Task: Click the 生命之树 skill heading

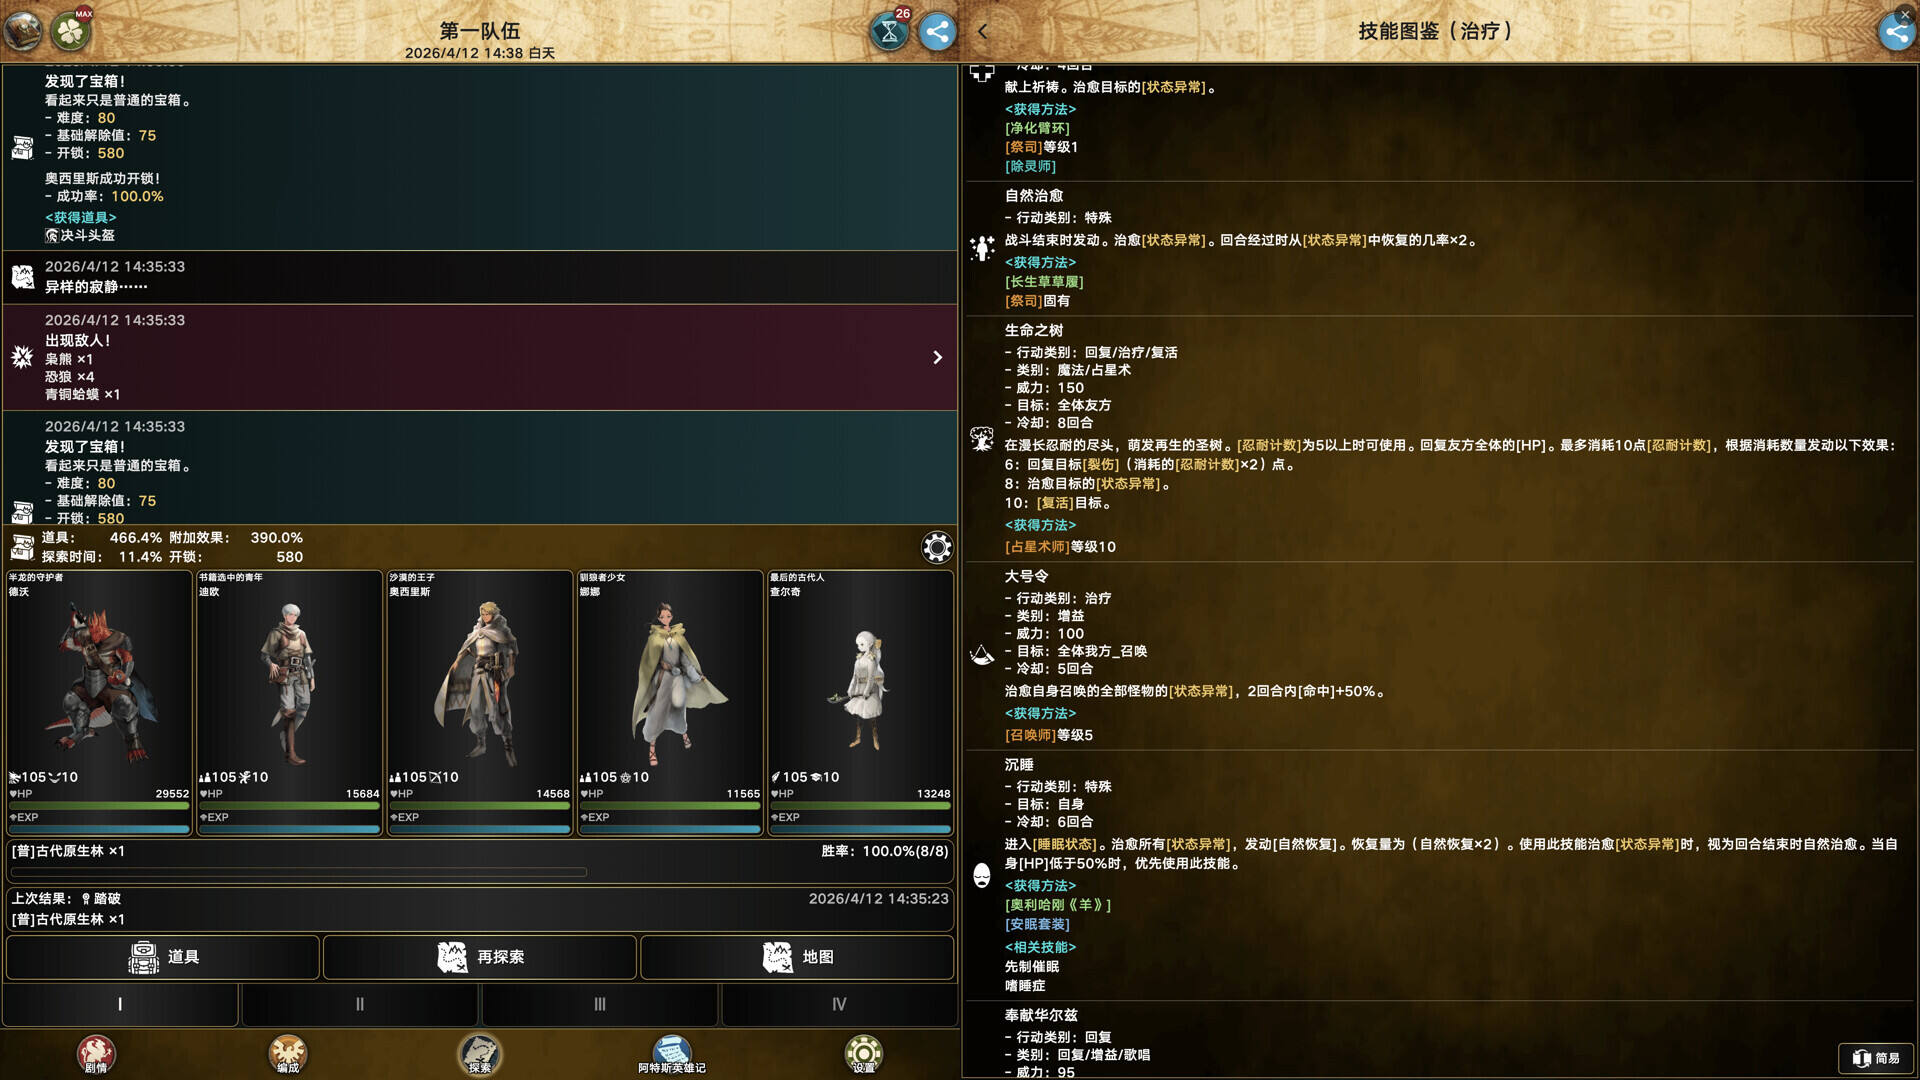Action: tap(1034, 331)
